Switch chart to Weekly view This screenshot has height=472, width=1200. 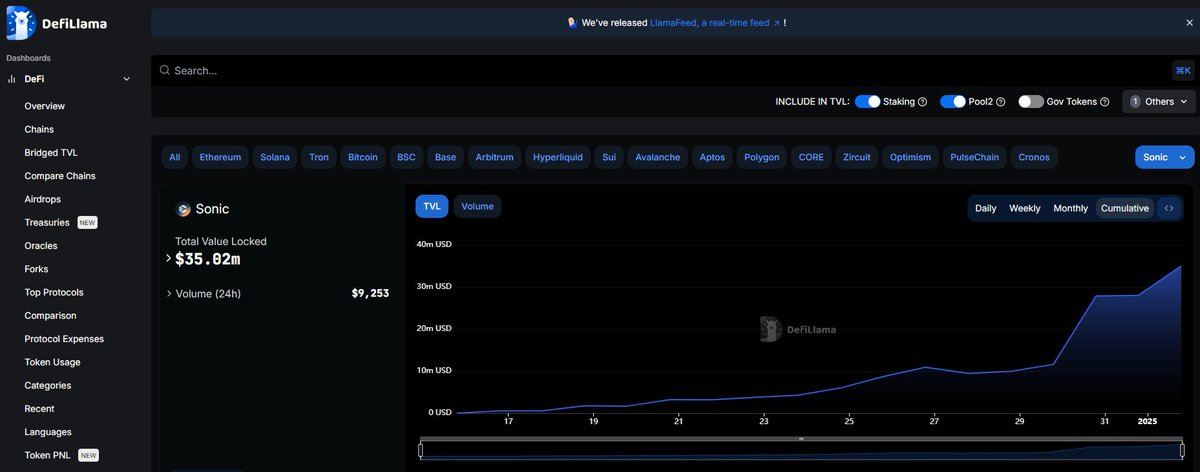point(1025,208)
